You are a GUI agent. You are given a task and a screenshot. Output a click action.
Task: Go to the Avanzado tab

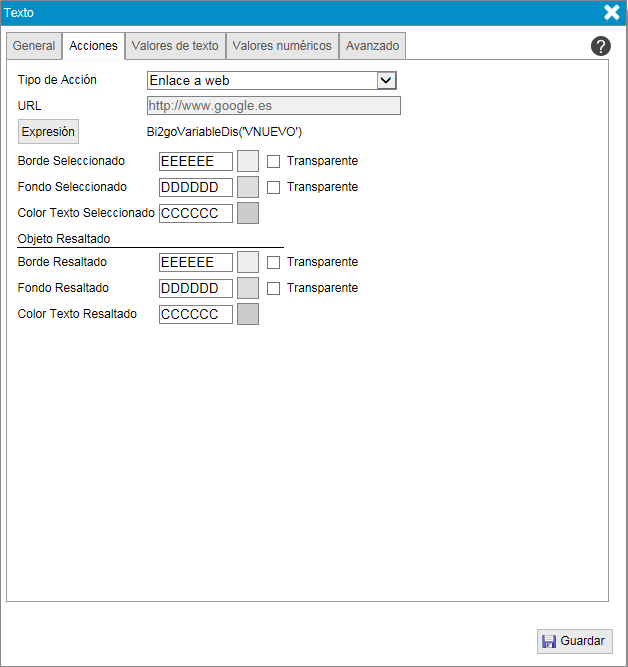click(372, 46)
